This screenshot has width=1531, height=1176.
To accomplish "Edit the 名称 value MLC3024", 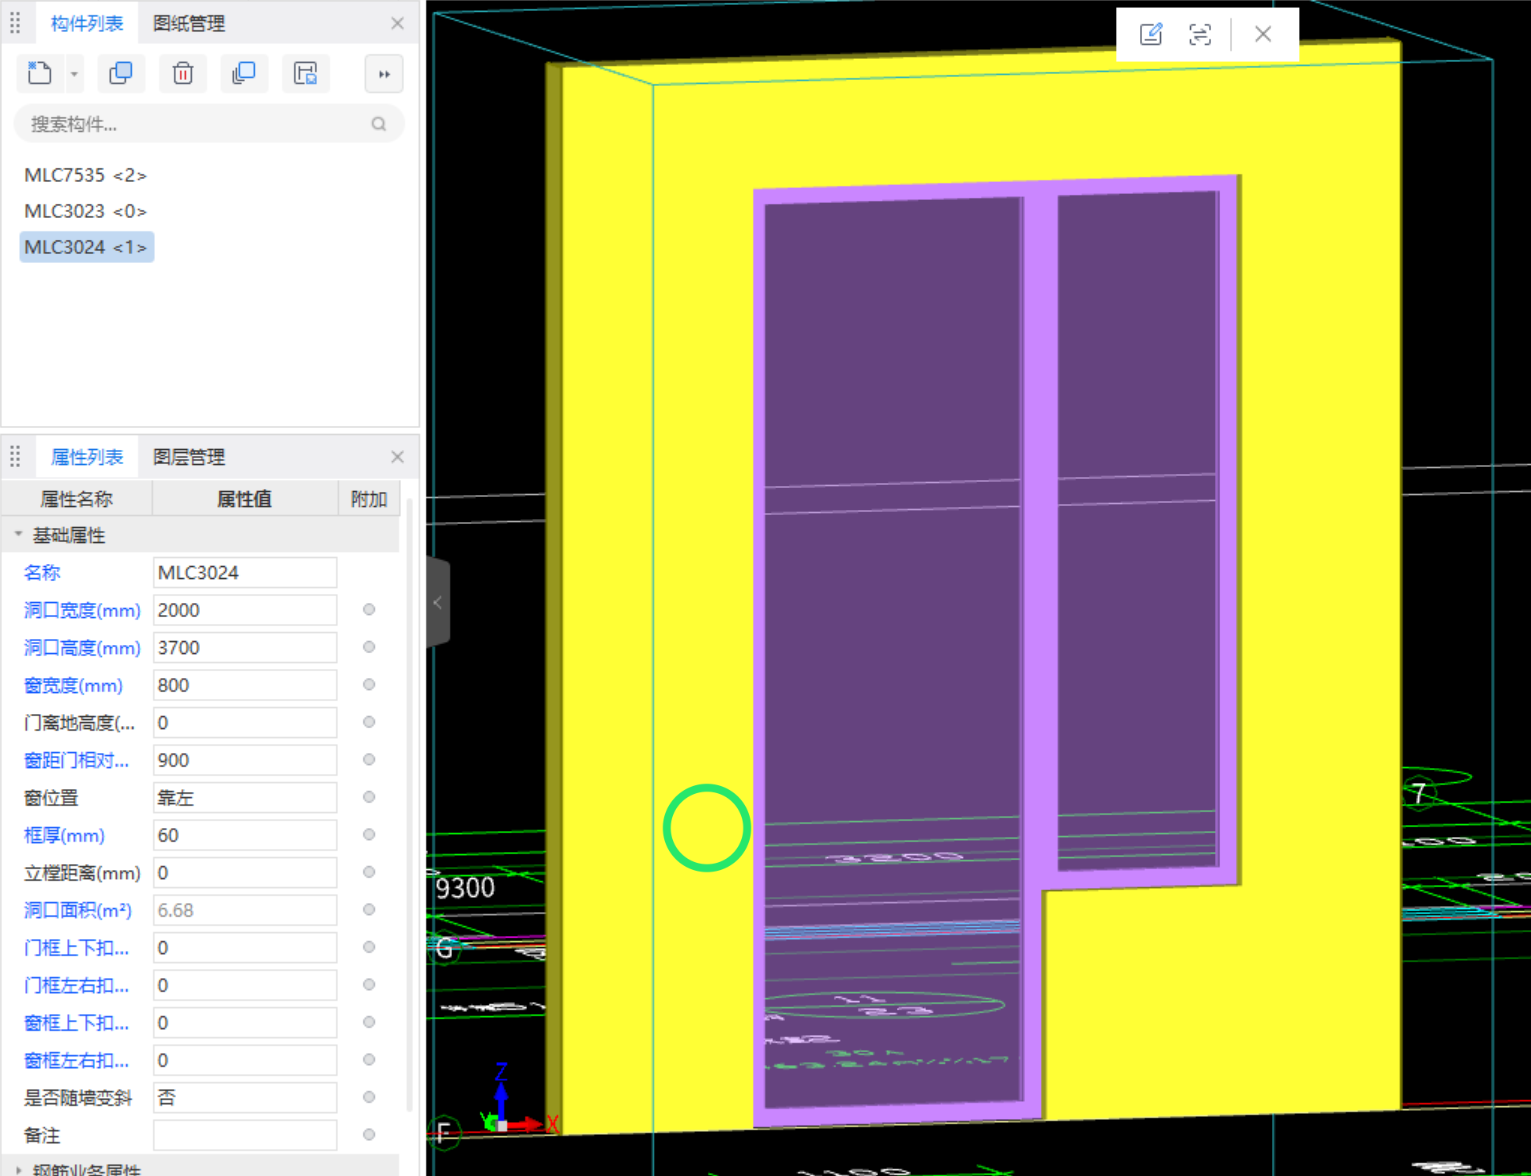I will 245,573.
